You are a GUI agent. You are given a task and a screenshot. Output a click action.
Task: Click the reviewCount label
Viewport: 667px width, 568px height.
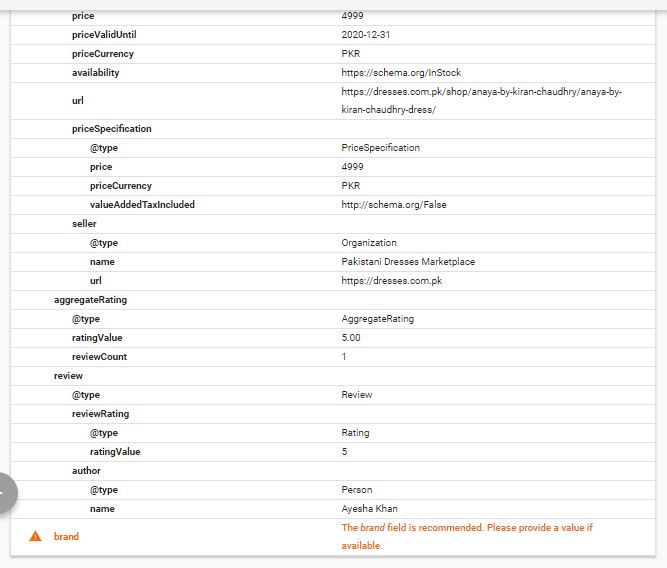click(99, 357)
